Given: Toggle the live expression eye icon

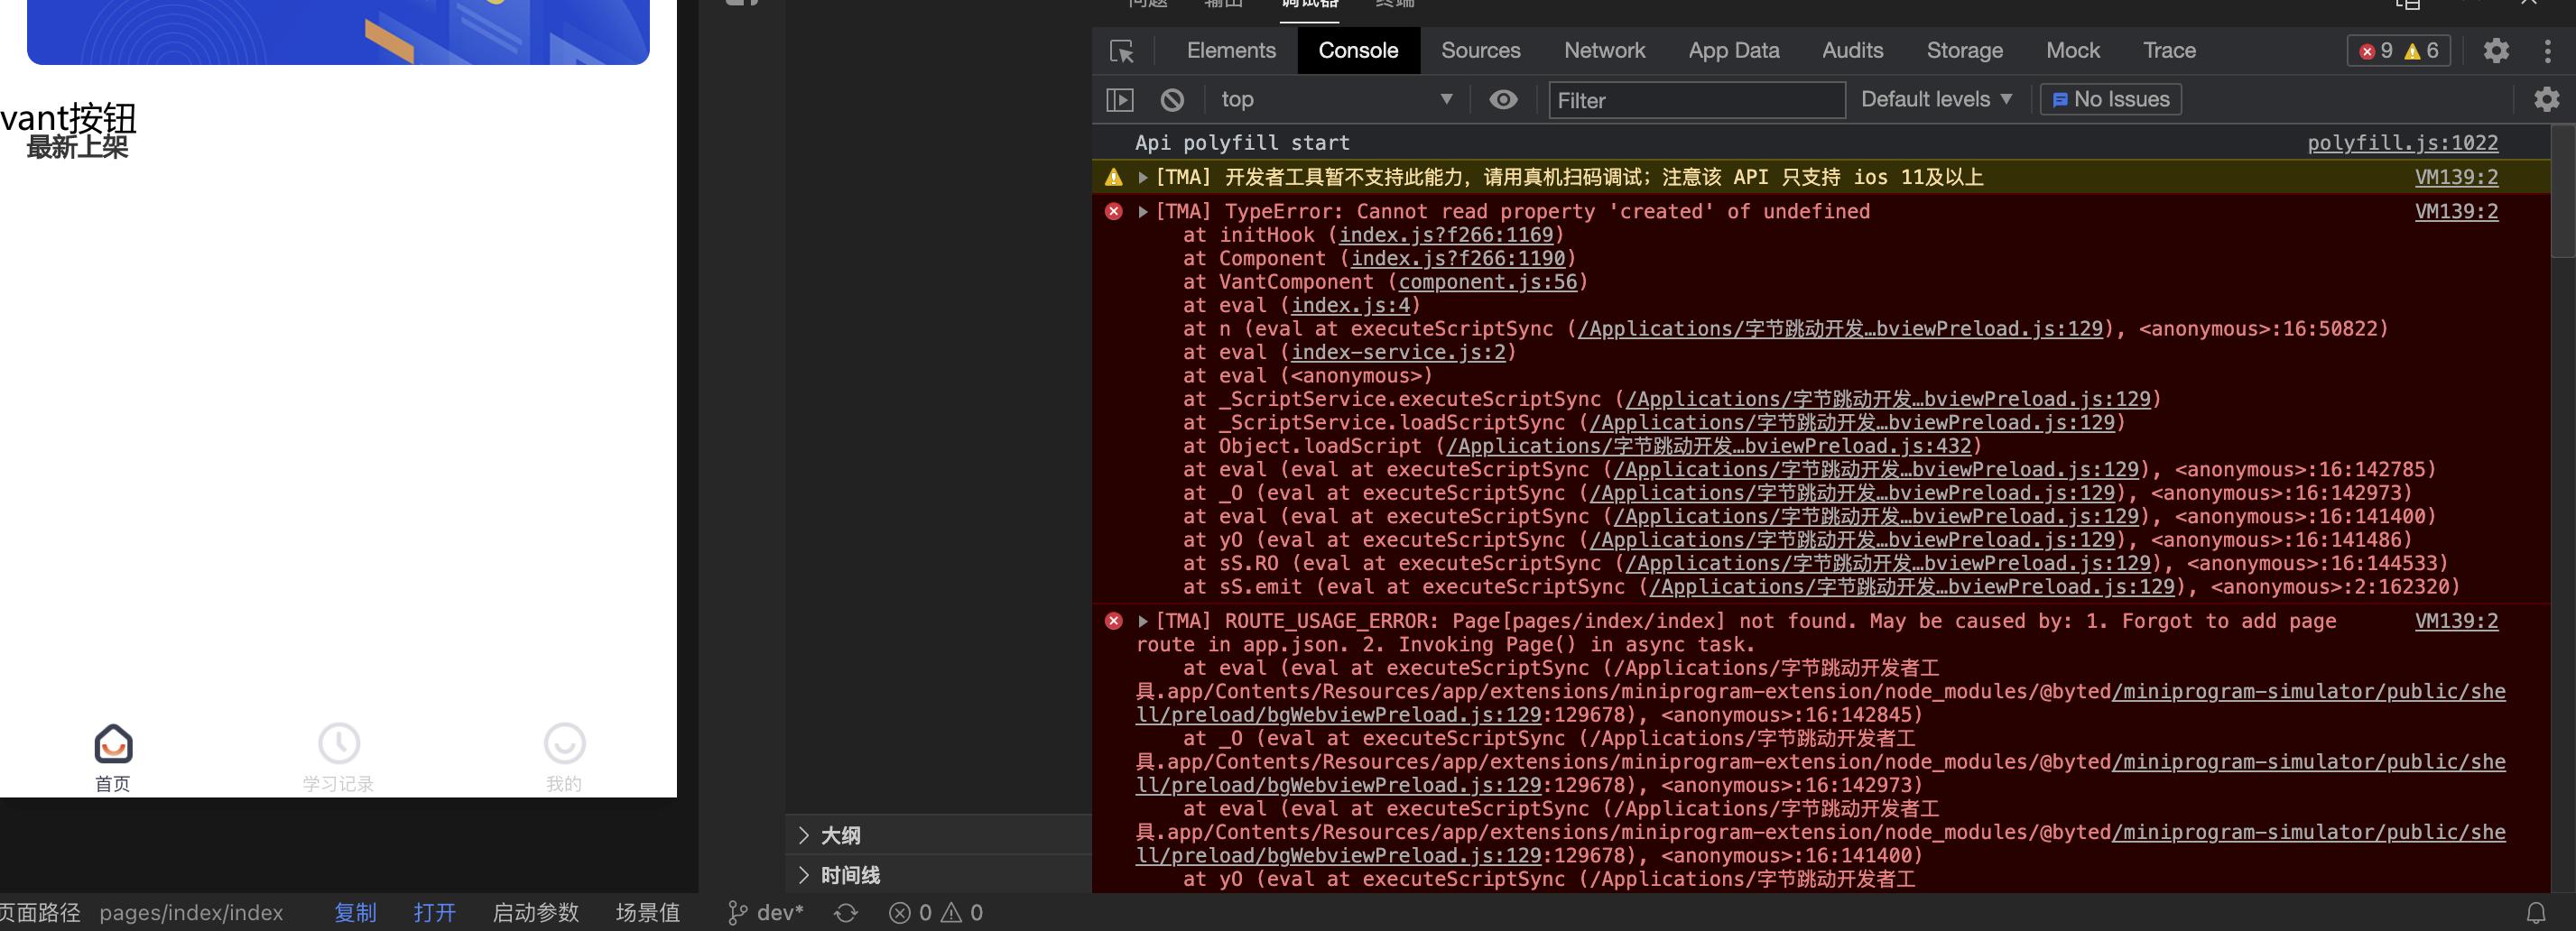Looking at the screenshot, I should click(x=1503, y=100).
